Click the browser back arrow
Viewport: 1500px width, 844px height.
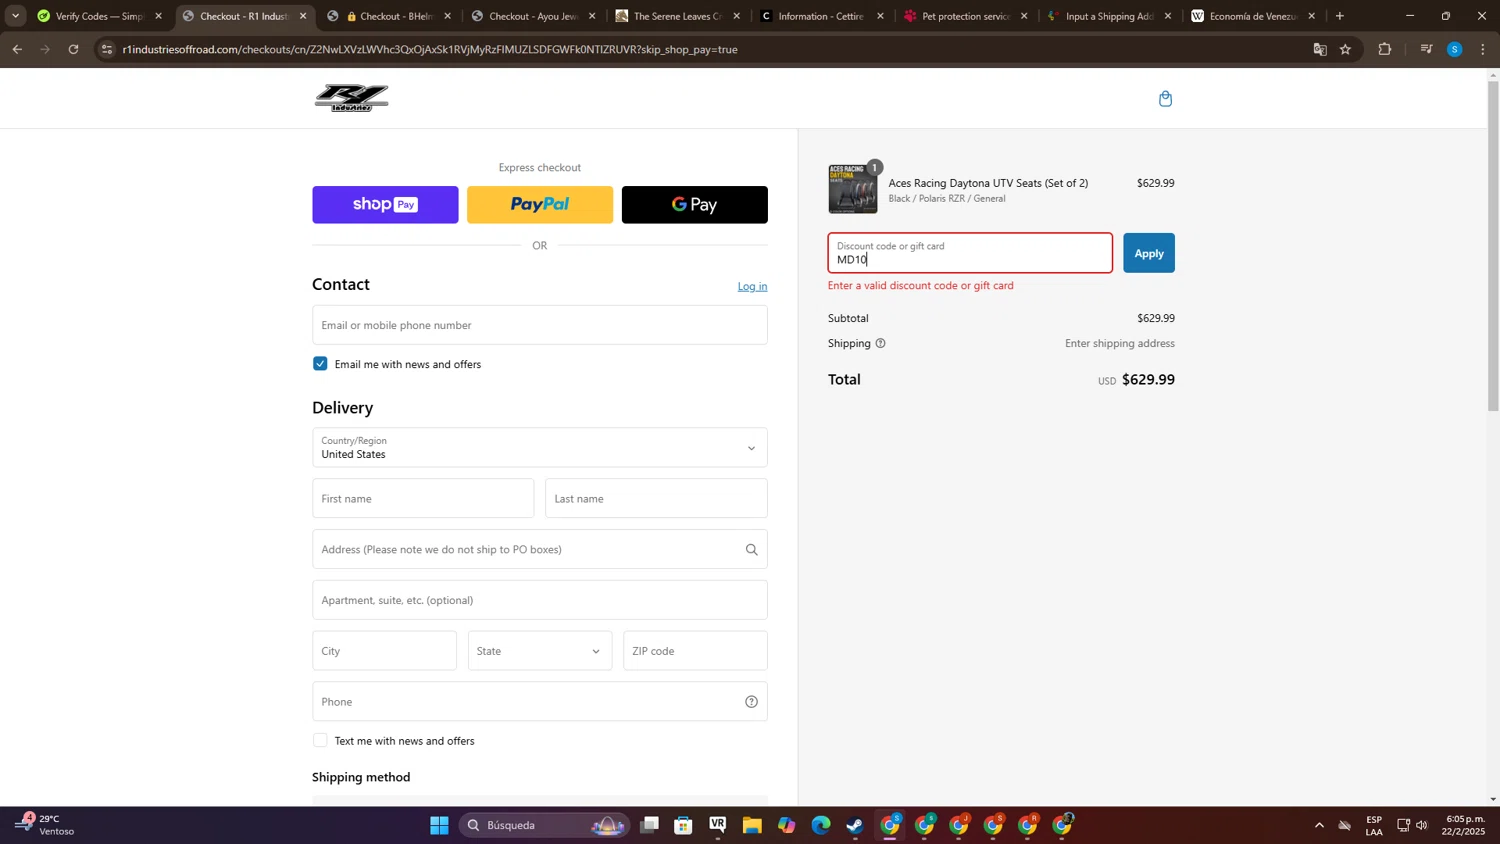point(17,49)
